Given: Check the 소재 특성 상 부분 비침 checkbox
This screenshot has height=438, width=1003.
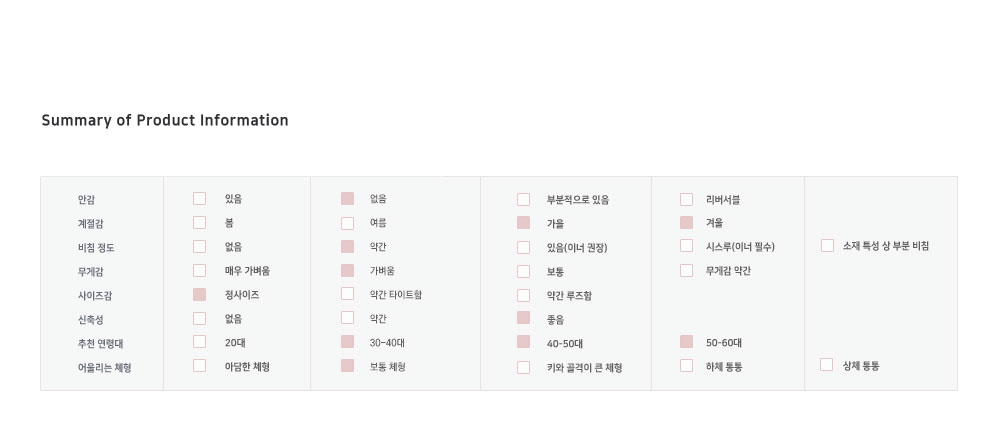Looking at the screenshot, I should coord(828,246).
